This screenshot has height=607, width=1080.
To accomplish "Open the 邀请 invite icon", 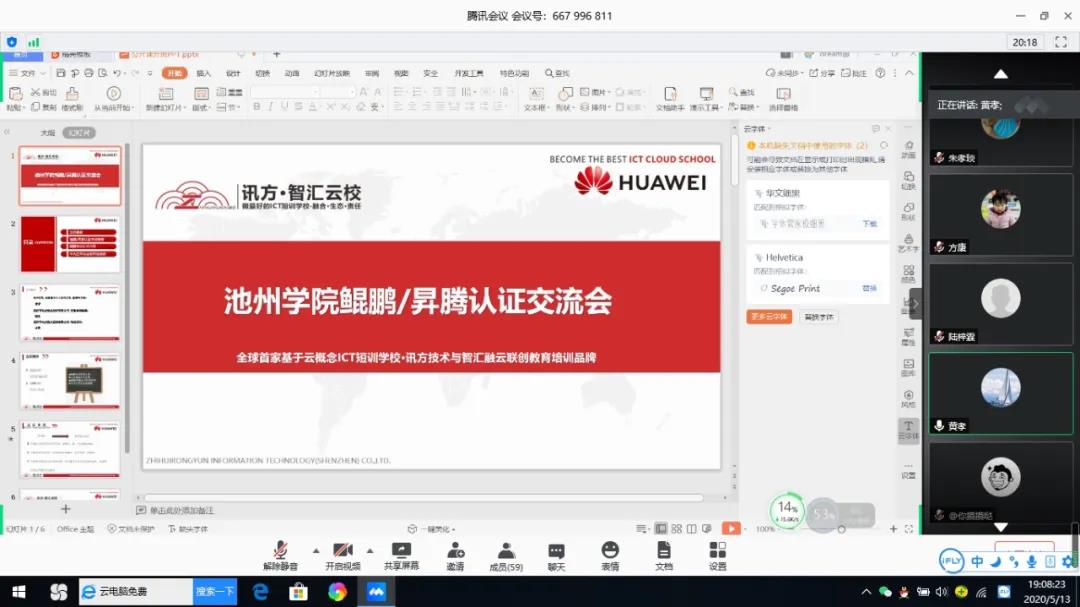I will pyautogui.click(x=455, y=555).
